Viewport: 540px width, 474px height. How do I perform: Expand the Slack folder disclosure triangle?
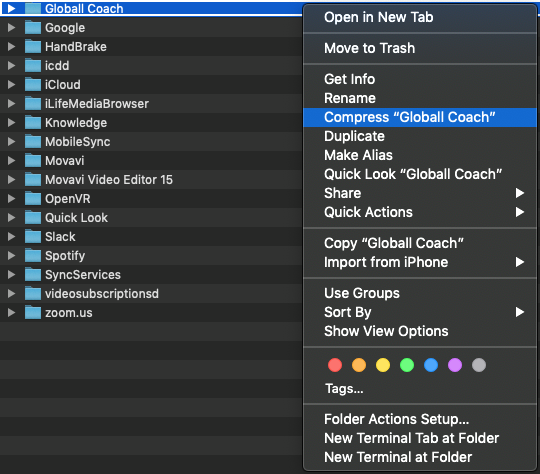click(11, 236)
